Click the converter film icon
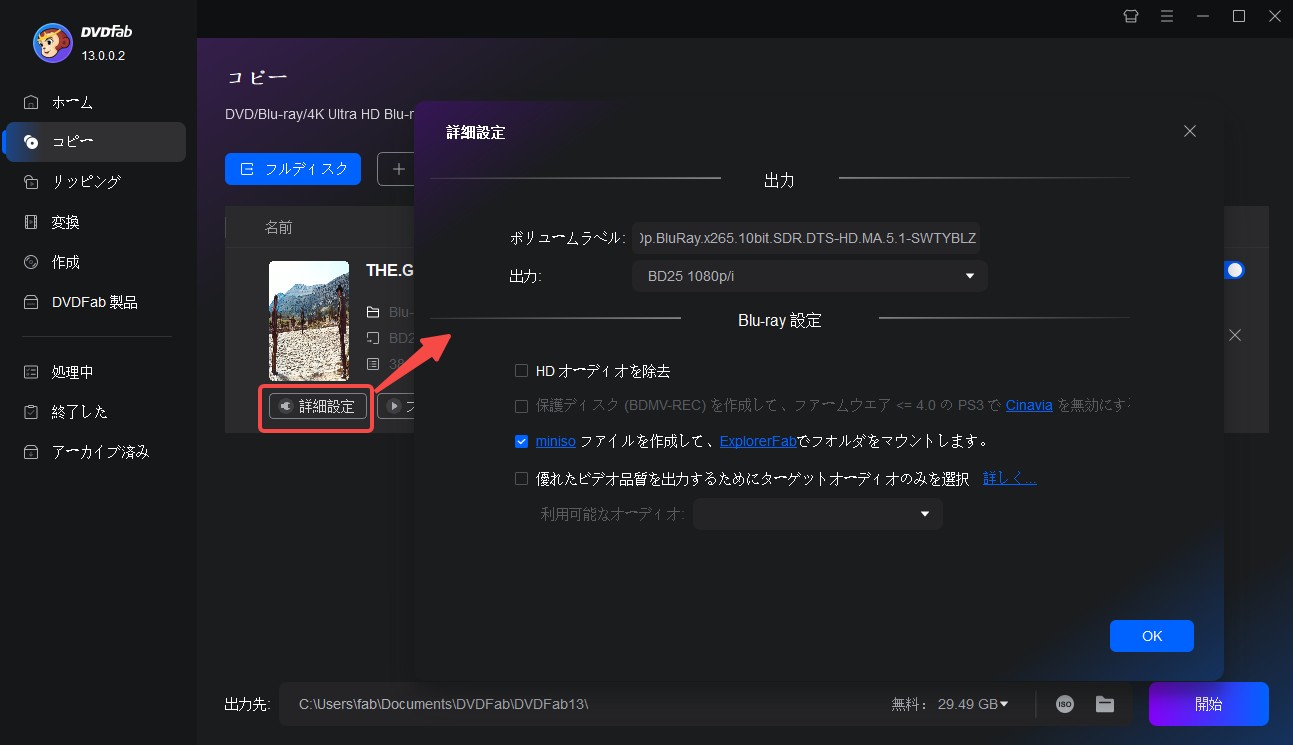The width and height of the screenshot is (1293, 745). pyautogui.click(x=31, y=222)
